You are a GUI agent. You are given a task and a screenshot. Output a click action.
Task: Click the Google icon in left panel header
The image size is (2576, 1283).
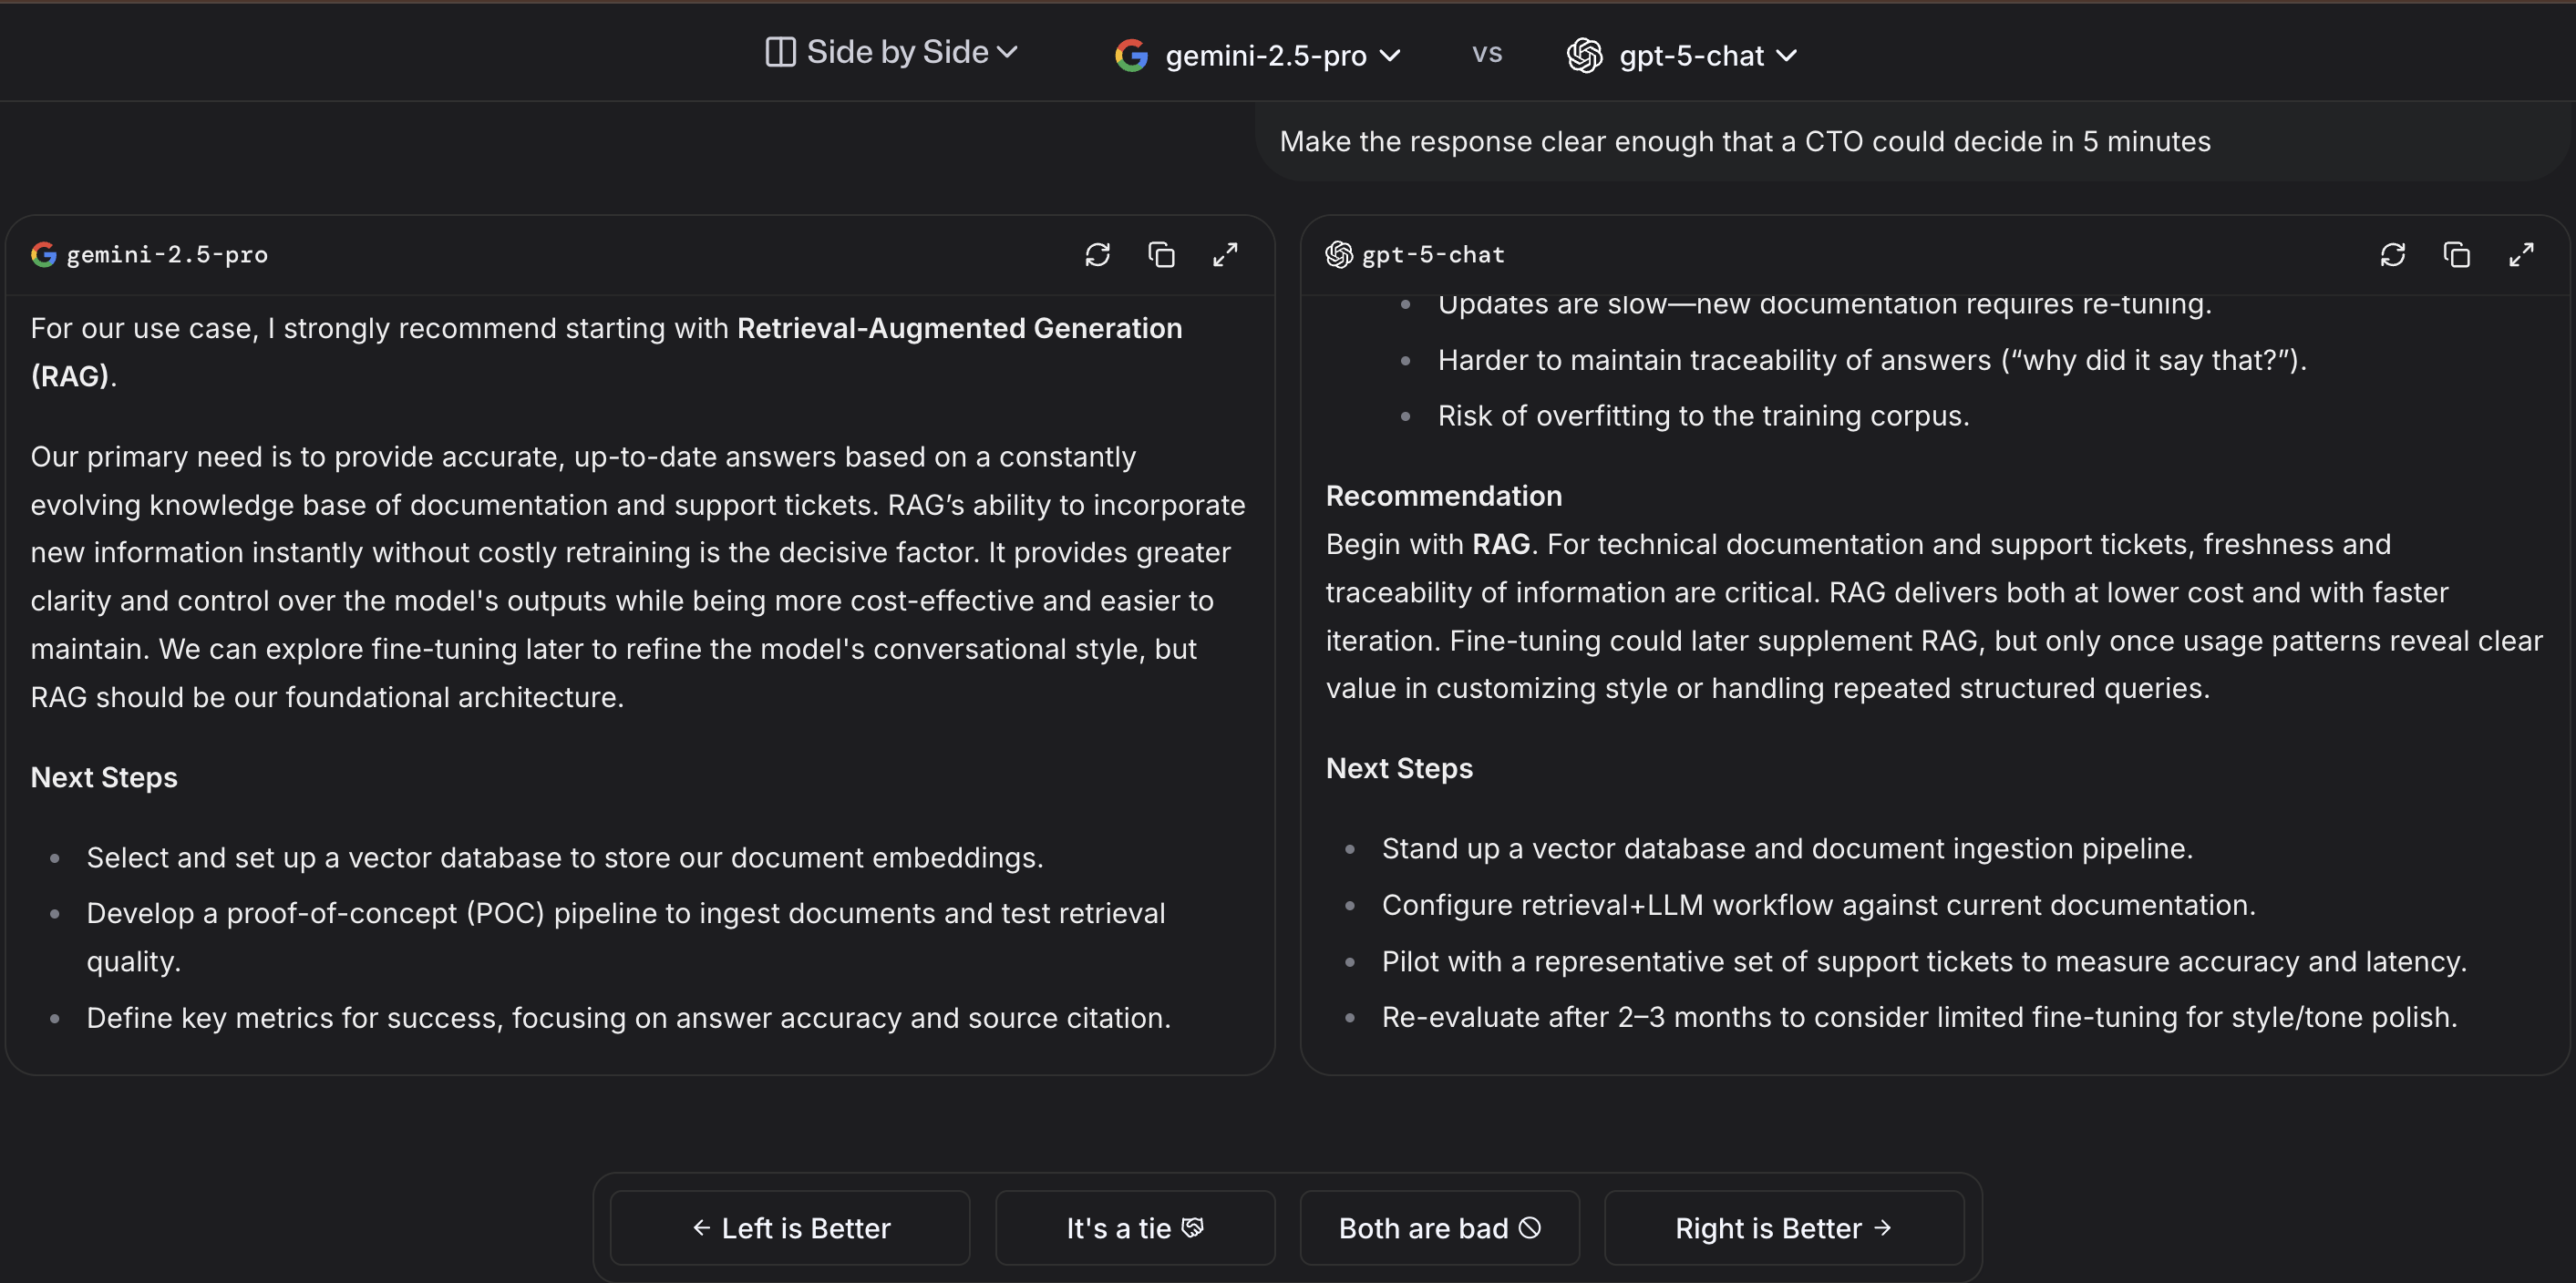43,255
